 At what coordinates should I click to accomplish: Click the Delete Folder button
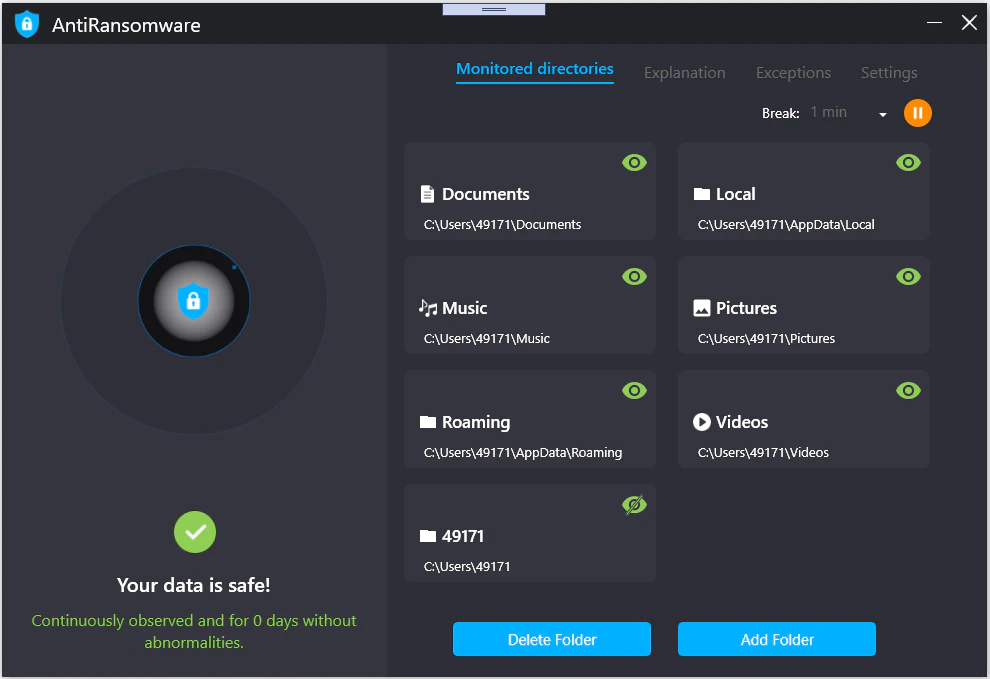[x=552, y=639]
